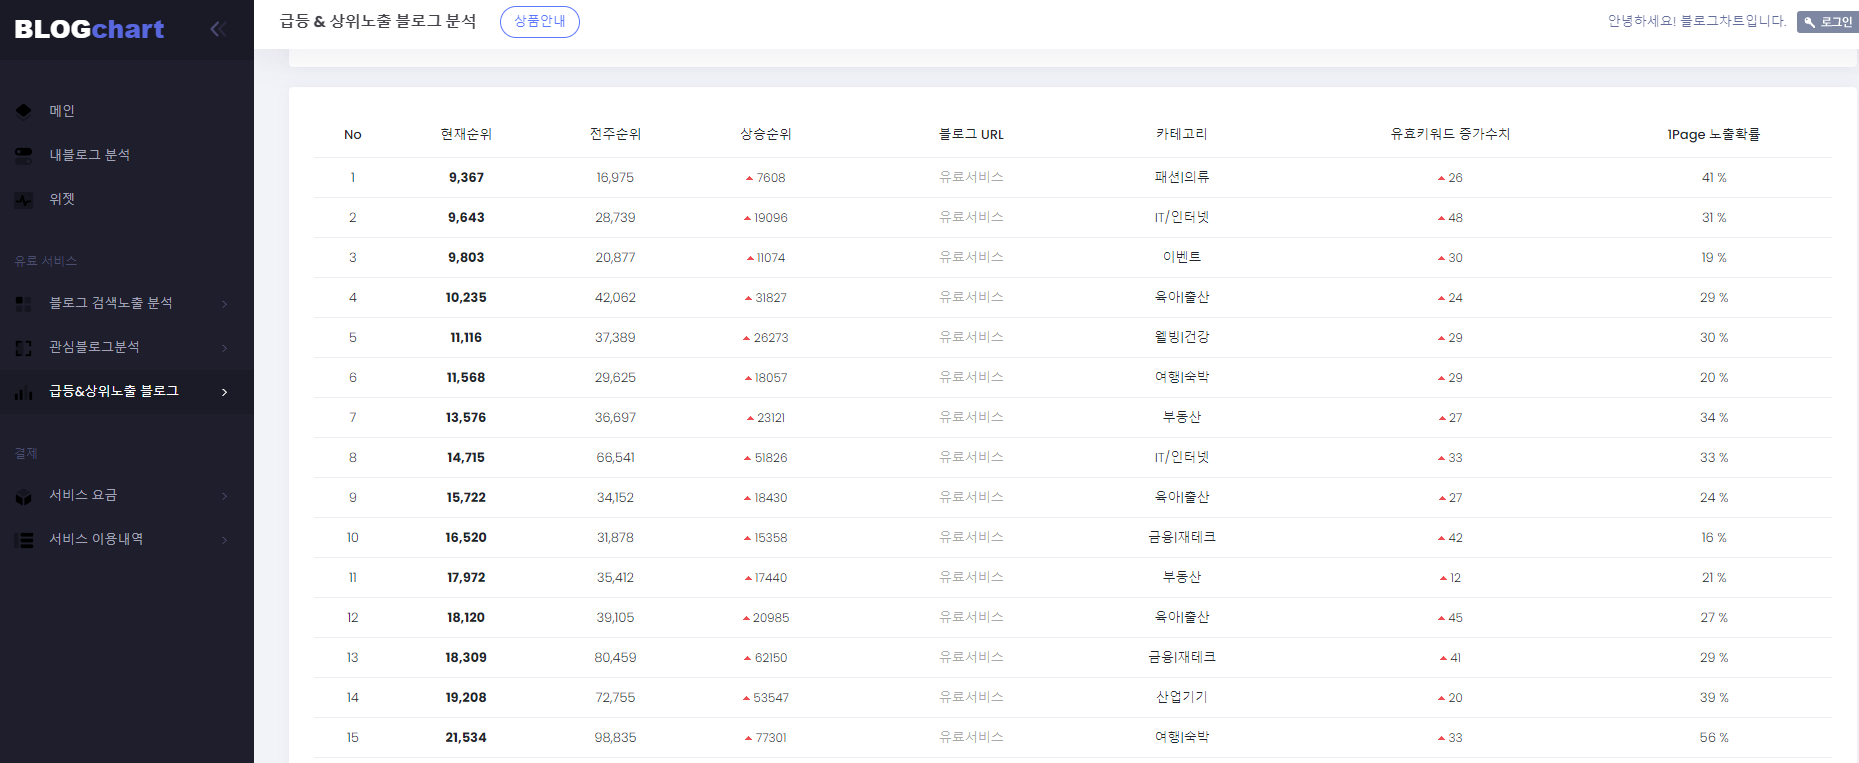The height and width of the screenshot is (763, 1859).
Task: Click the 서비스 요금 cube icon
Action: tap(24, 496)
